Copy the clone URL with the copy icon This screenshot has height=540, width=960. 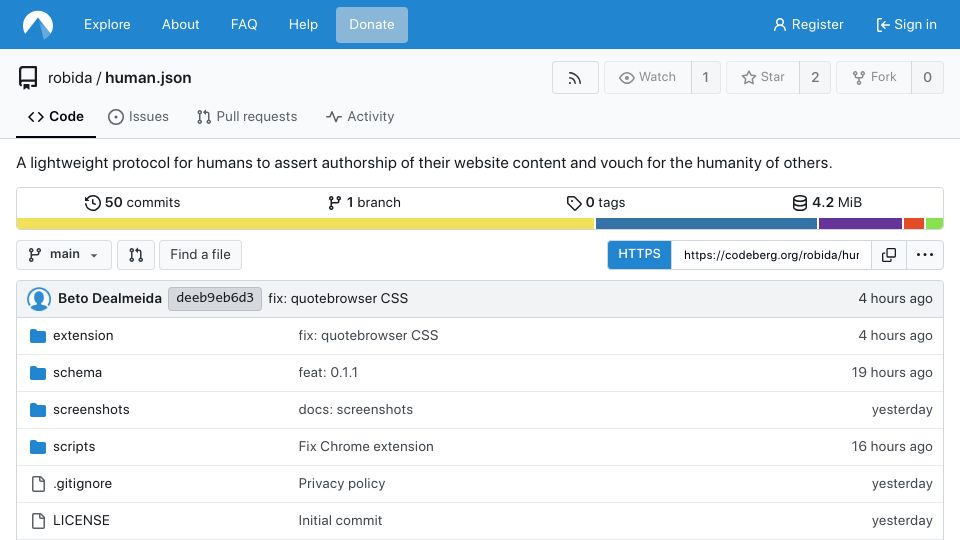pyautogui.click(x=889, y=255)
